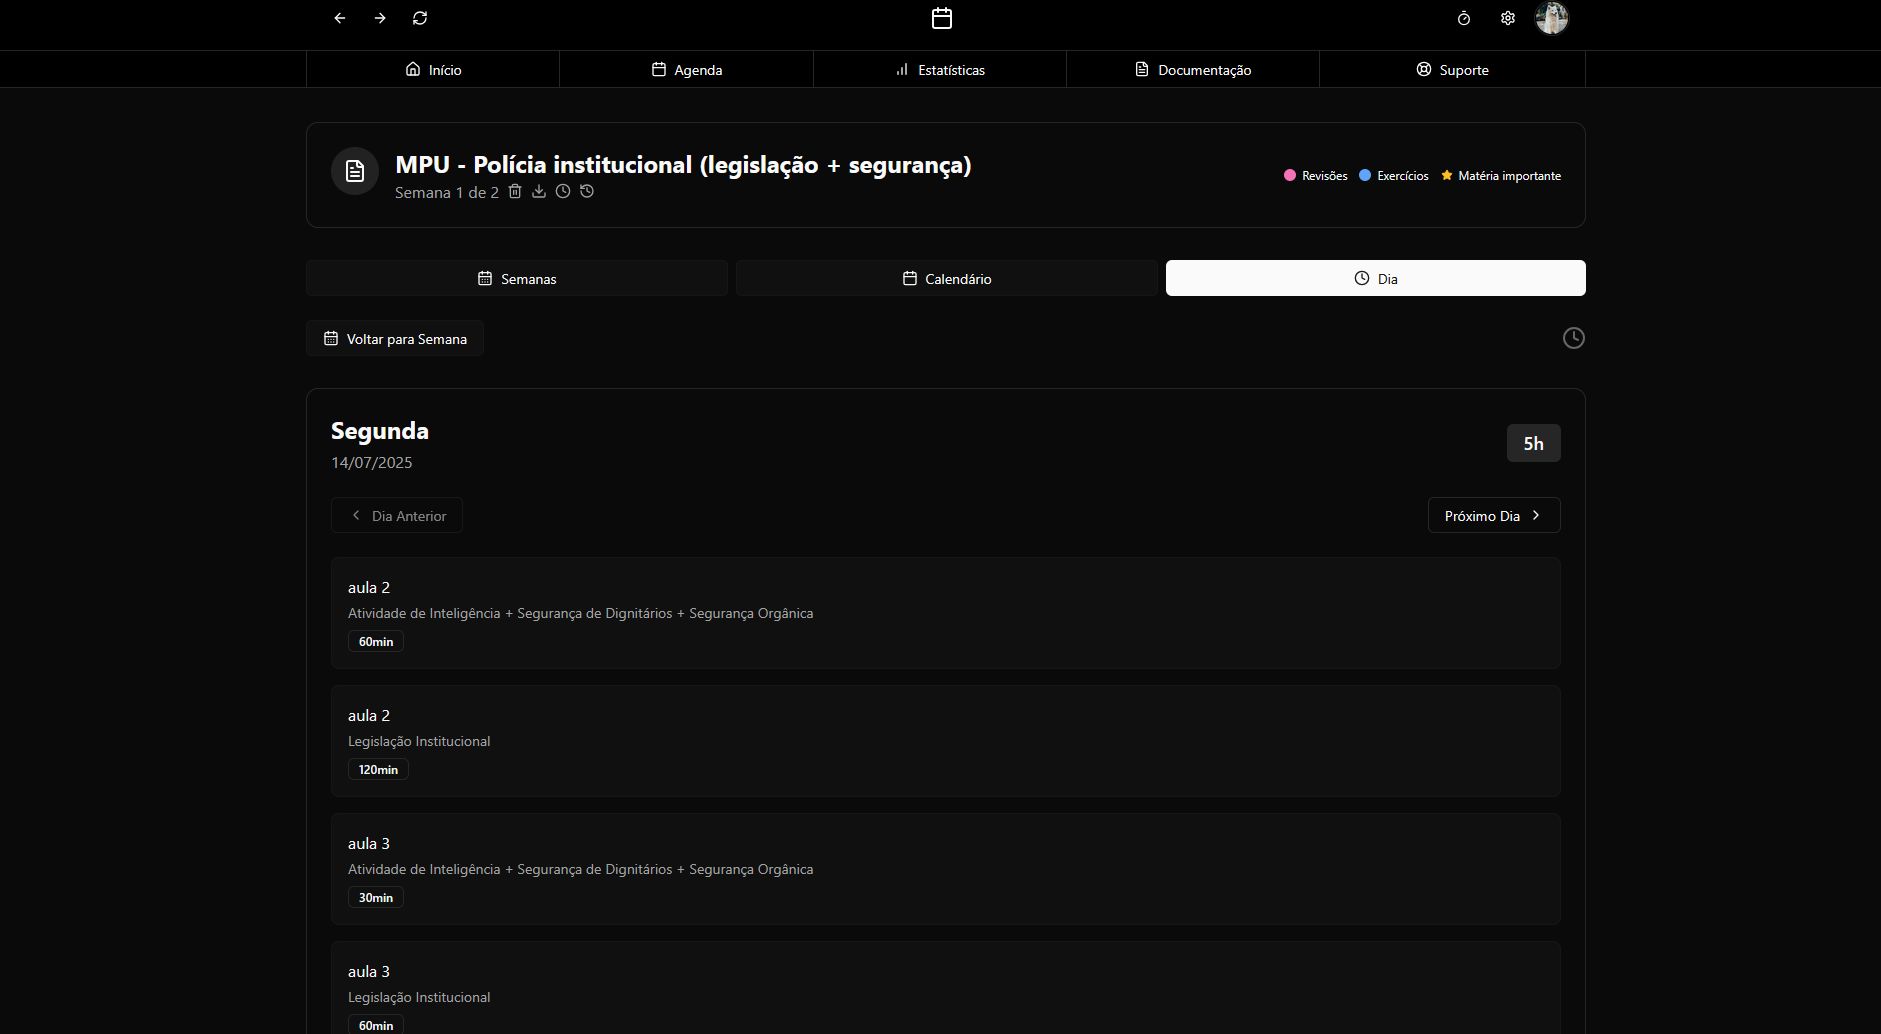The height and width of the screenshot is (1034, 1881).
Task: Download the plan with the download icon
Action: 539,191
